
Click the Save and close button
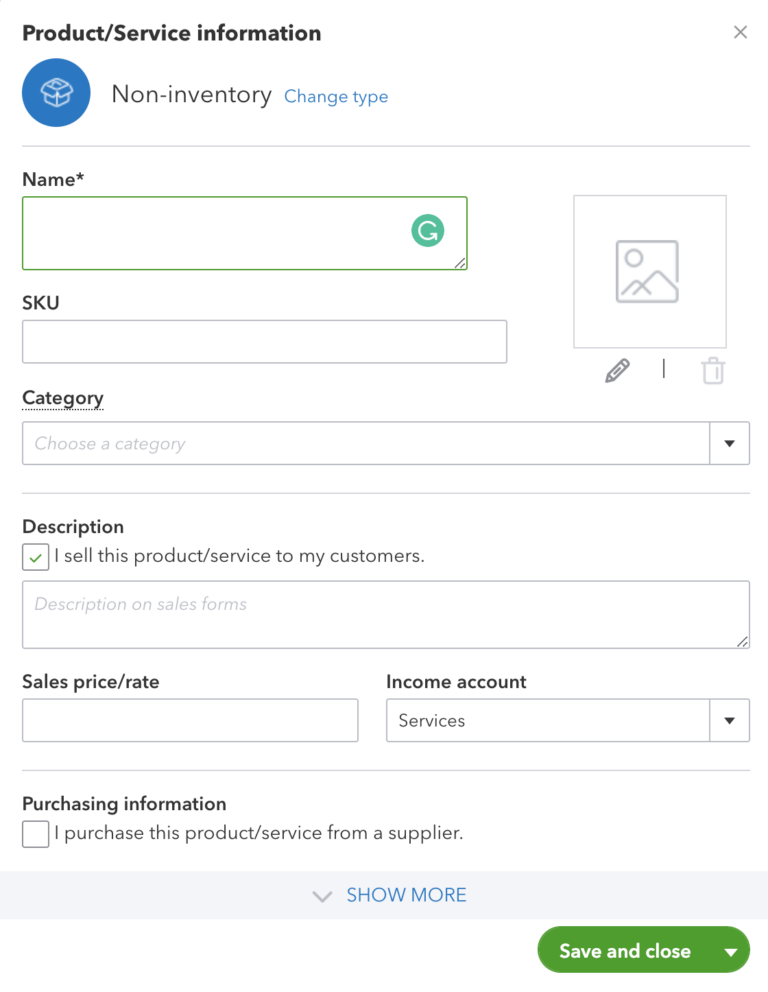click(626, 950)
